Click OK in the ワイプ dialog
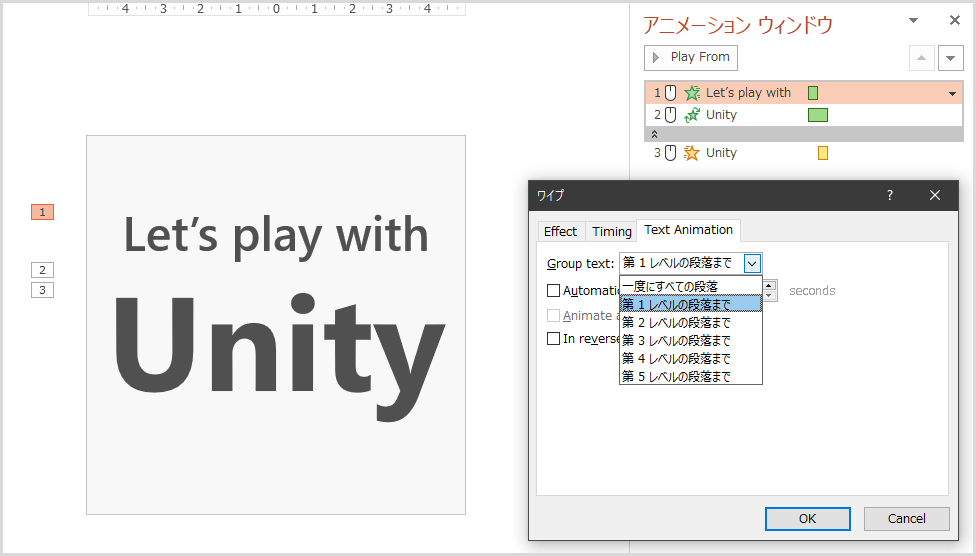The height and width of the screenshot is (556, 976). [807, 519]
